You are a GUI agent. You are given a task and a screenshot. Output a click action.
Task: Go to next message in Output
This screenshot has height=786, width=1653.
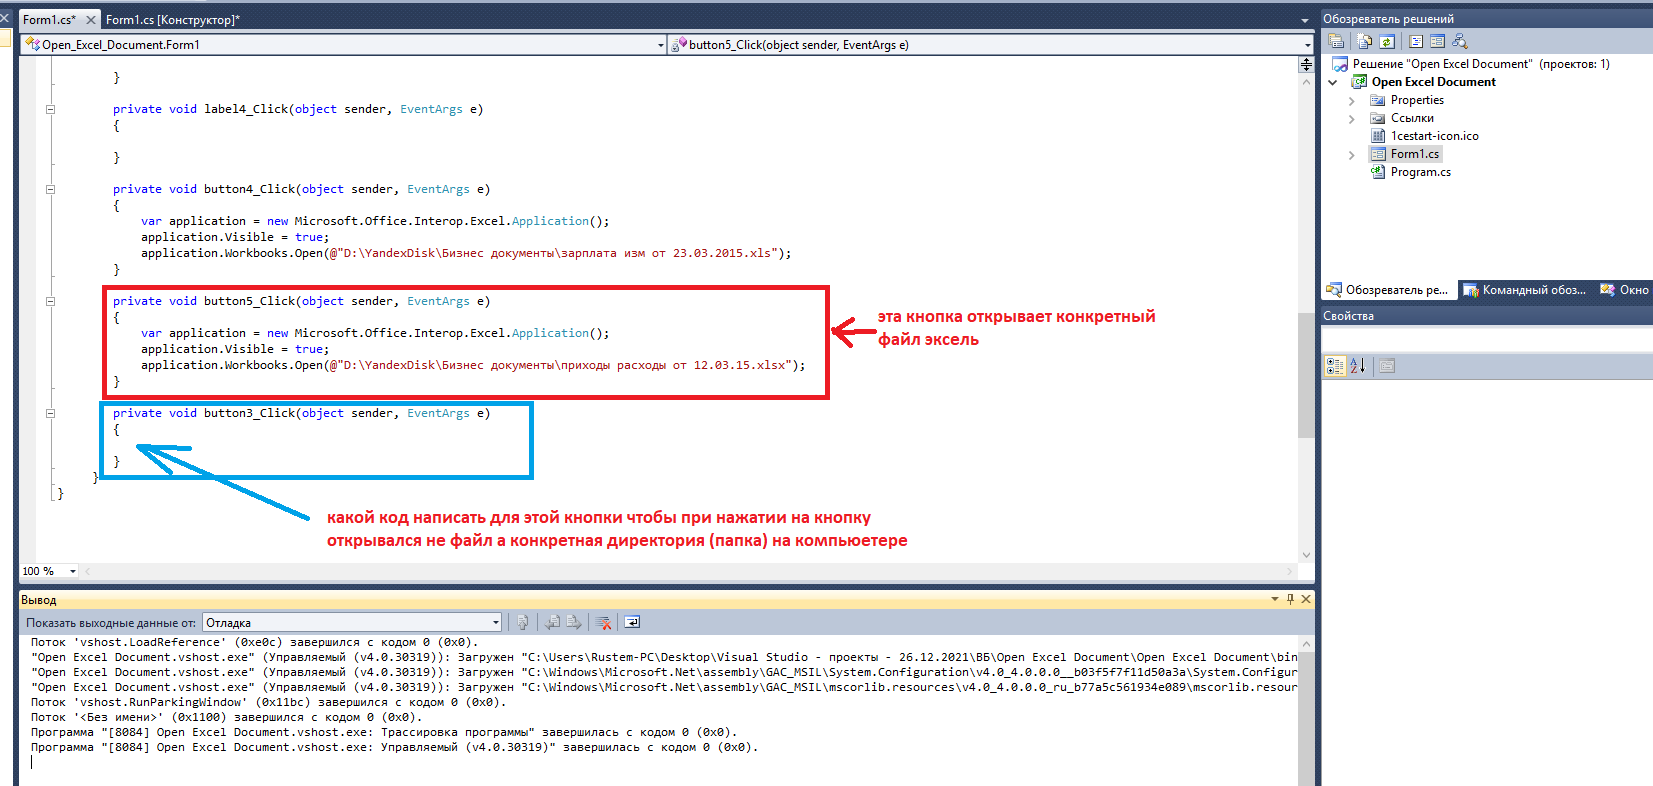(574, 622)
